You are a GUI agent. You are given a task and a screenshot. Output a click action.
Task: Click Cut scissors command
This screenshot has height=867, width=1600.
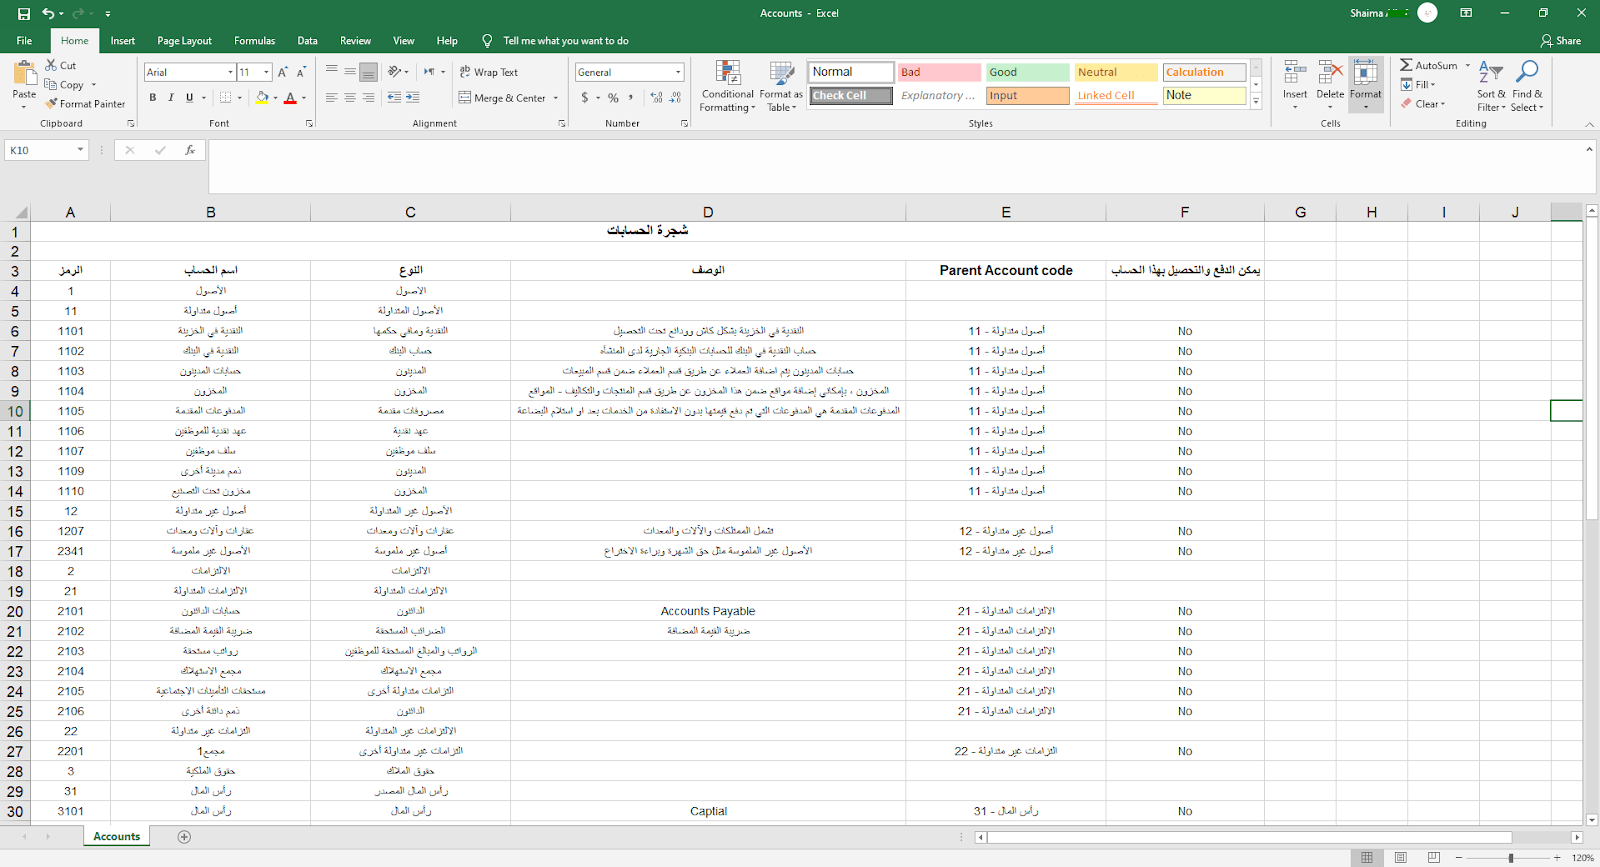60,65
